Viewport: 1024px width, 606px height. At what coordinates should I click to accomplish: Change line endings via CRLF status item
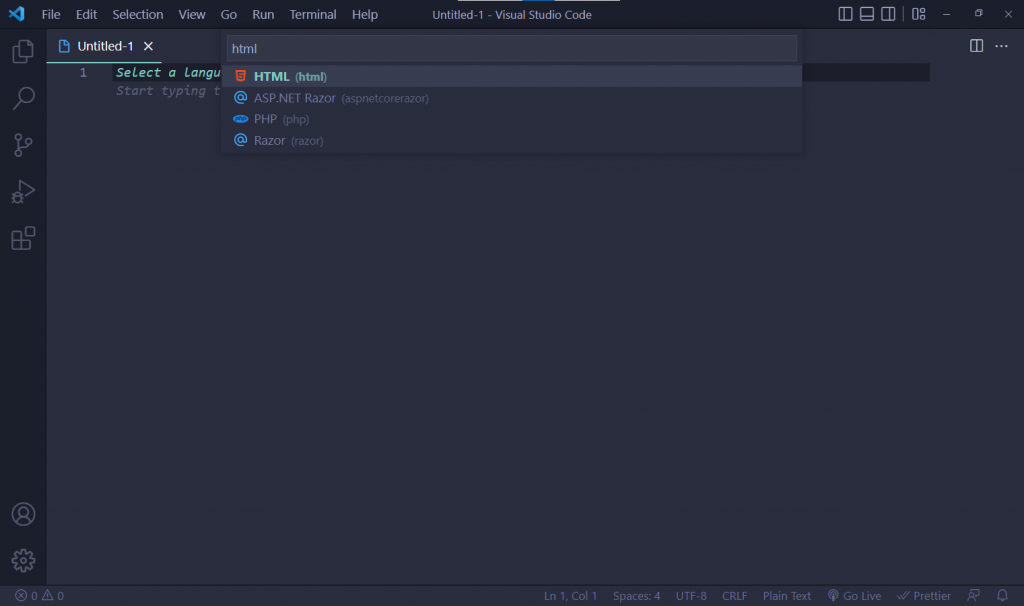pyautogui.click(x=734, y=596)
